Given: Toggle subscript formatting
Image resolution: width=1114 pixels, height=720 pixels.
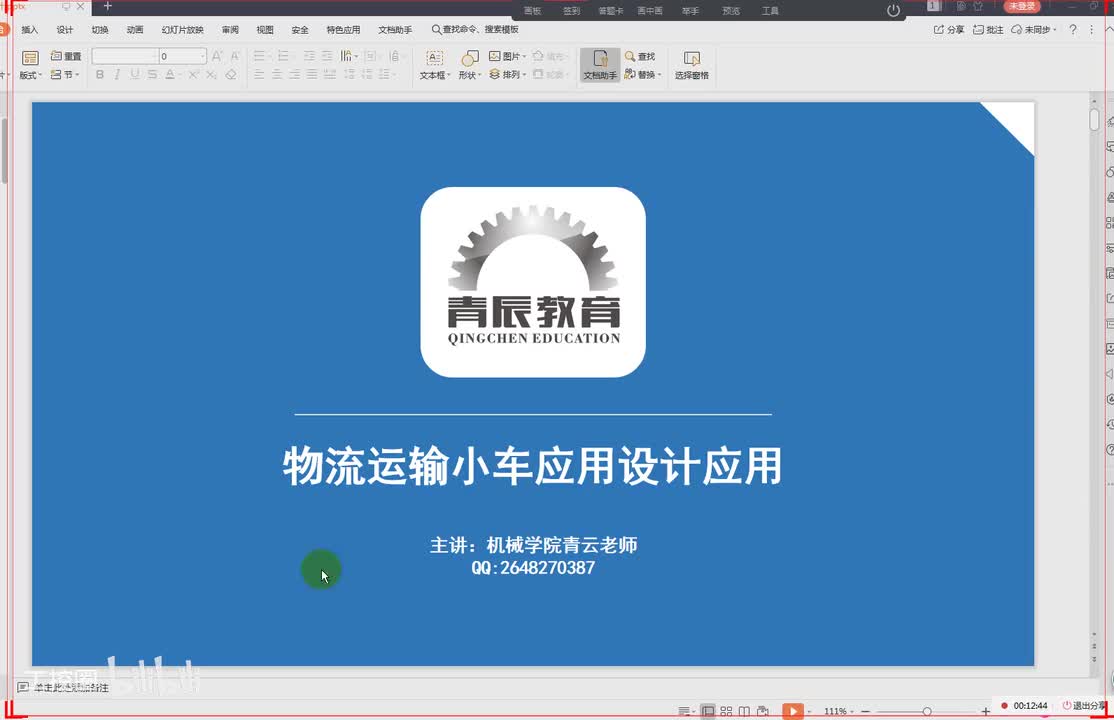Looking at the screenshot, I should (x=211, y=75).
